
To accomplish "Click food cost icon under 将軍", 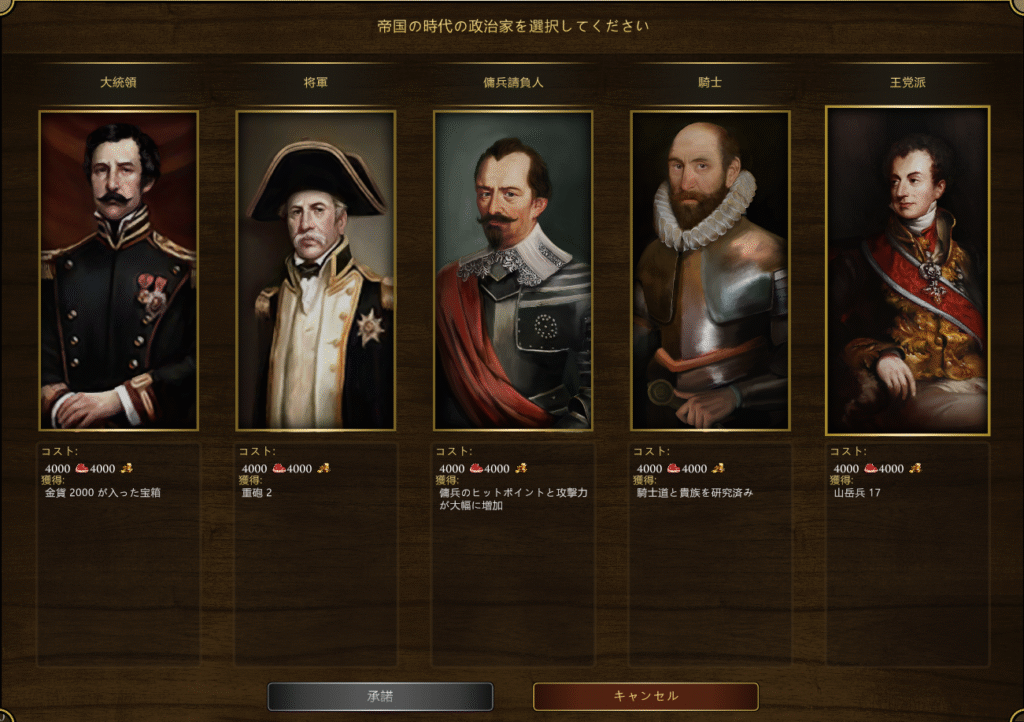I will tap(279, 468).
